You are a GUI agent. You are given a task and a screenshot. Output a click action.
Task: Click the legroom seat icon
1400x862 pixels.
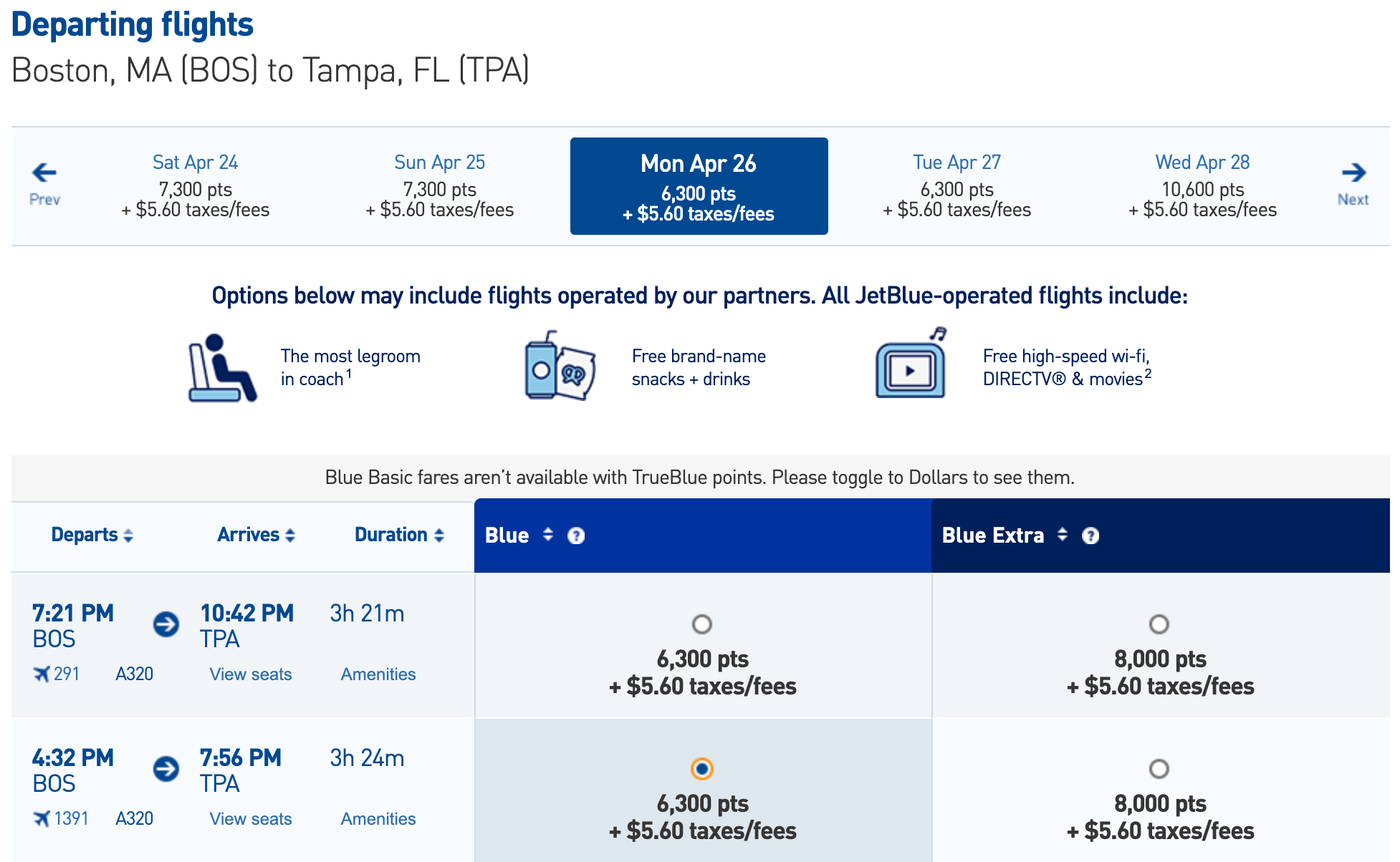tap(221, 365)
